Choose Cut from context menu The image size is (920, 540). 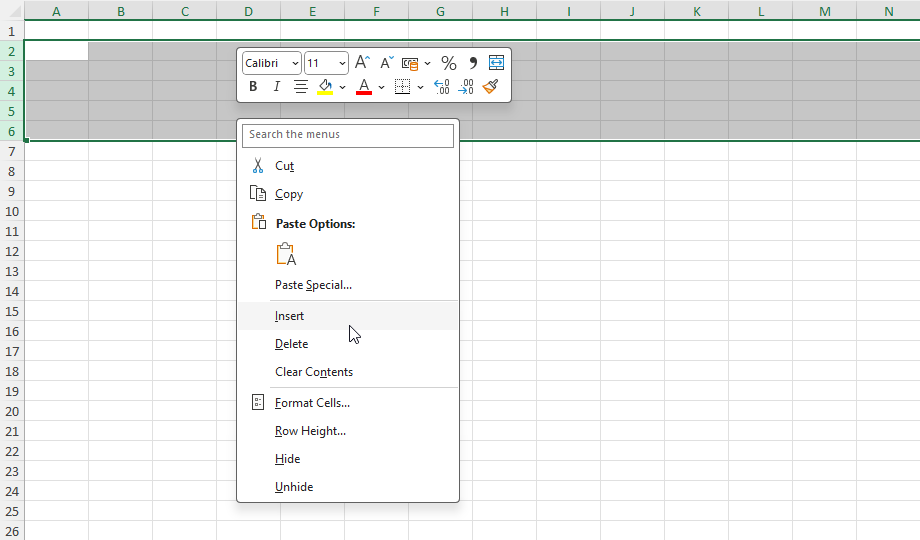(348, 166)
